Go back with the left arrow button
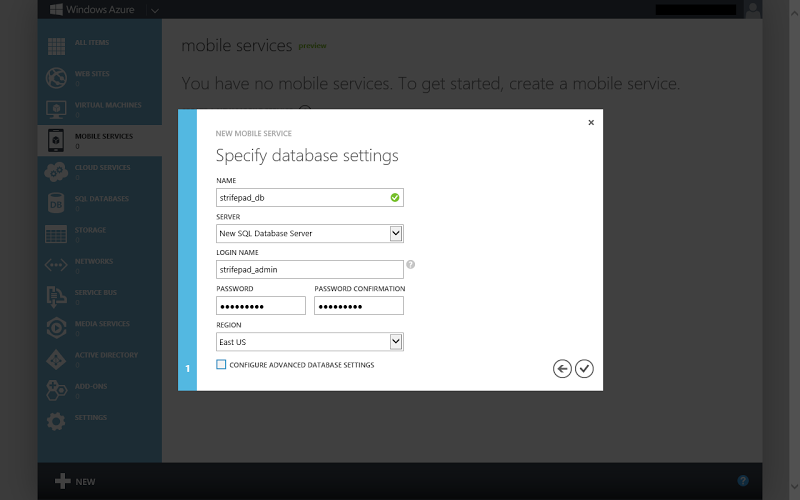800x500 pixels. pos(562,368)
